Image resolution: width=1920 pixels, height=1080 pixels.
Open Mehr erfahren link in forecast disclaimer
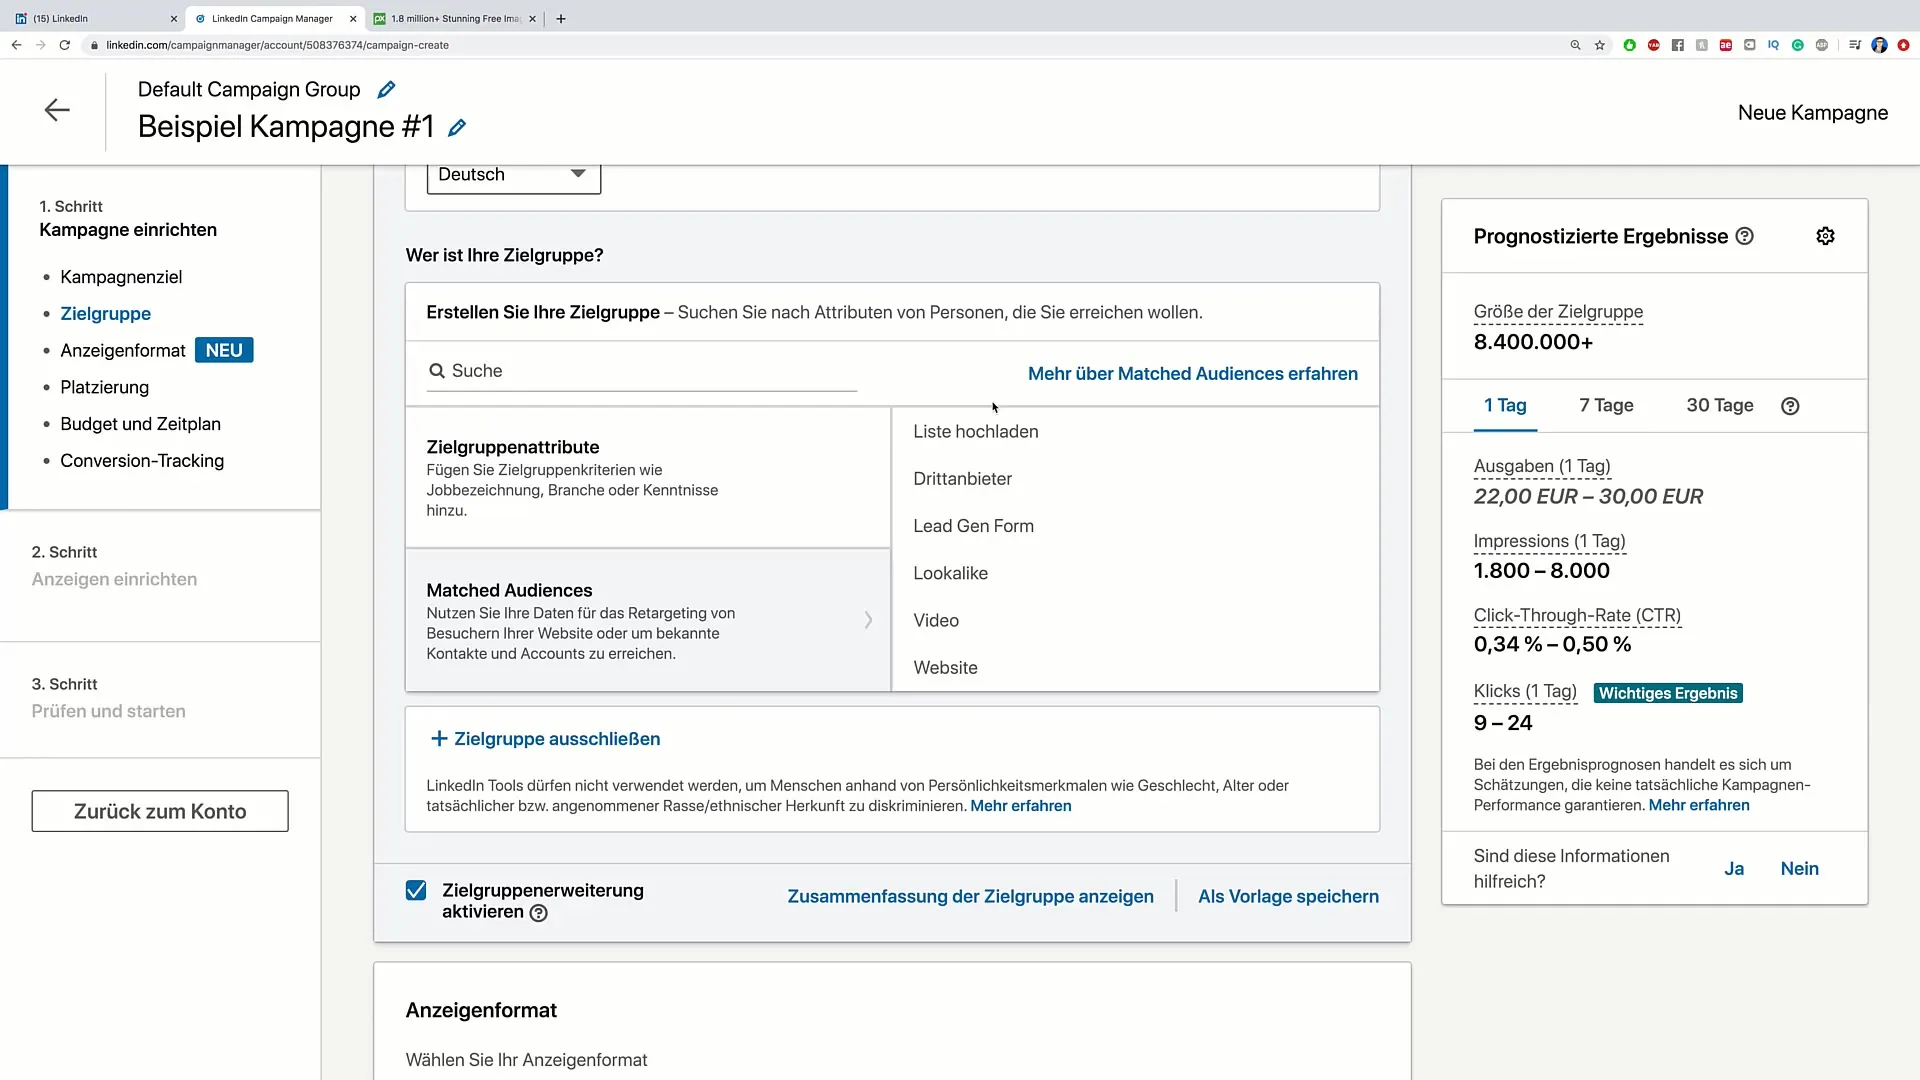1699,806
